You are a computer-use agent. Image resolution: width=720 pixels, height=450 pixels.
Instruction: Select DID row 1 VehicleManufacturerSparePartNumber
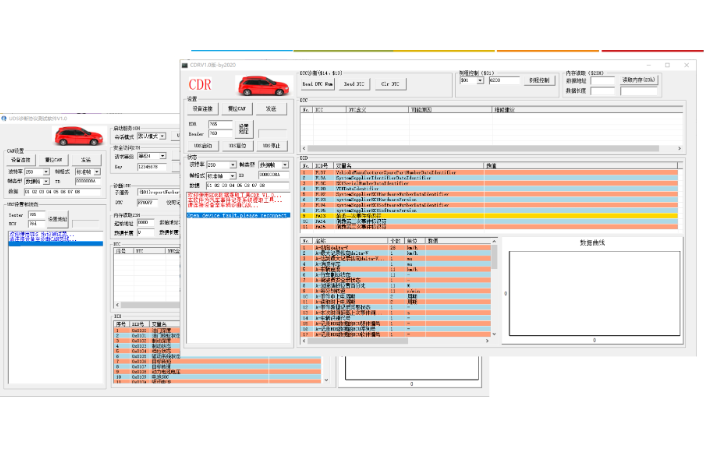(x=489, y=173)
